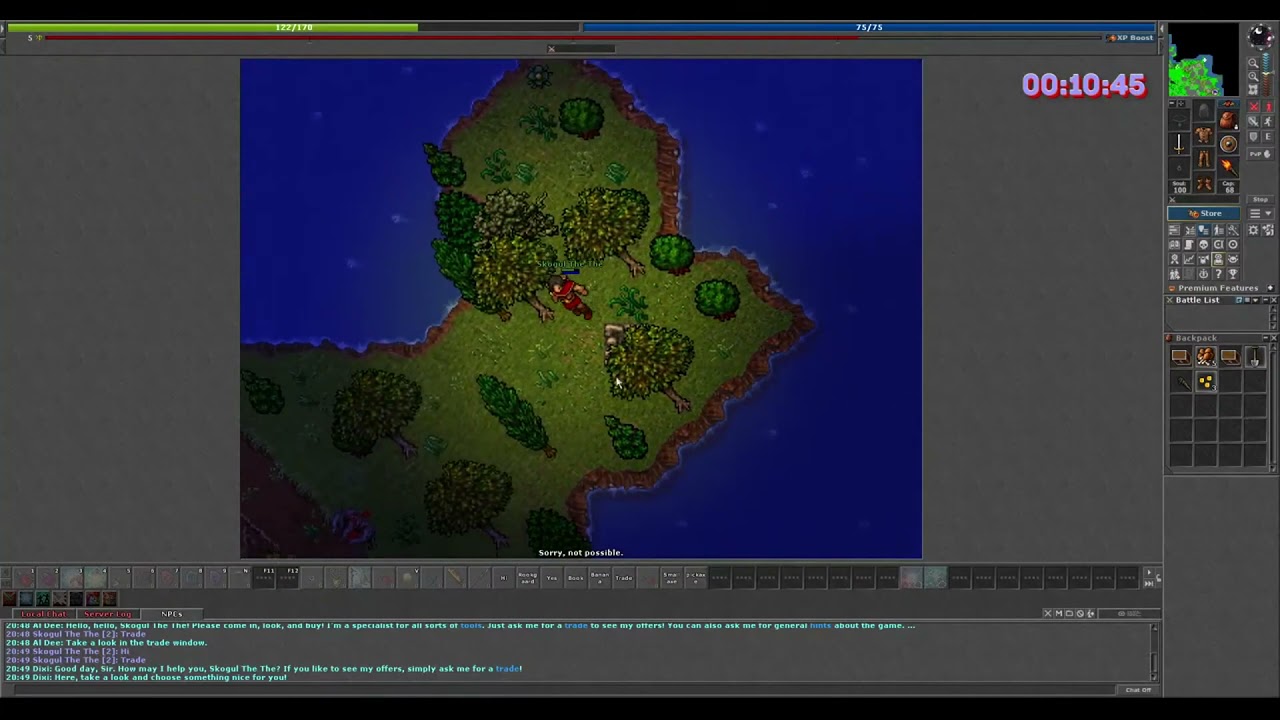This screenshot has height=720, width=1280.
Task: Click the Hi hotkey button
Action: (504, 577)
